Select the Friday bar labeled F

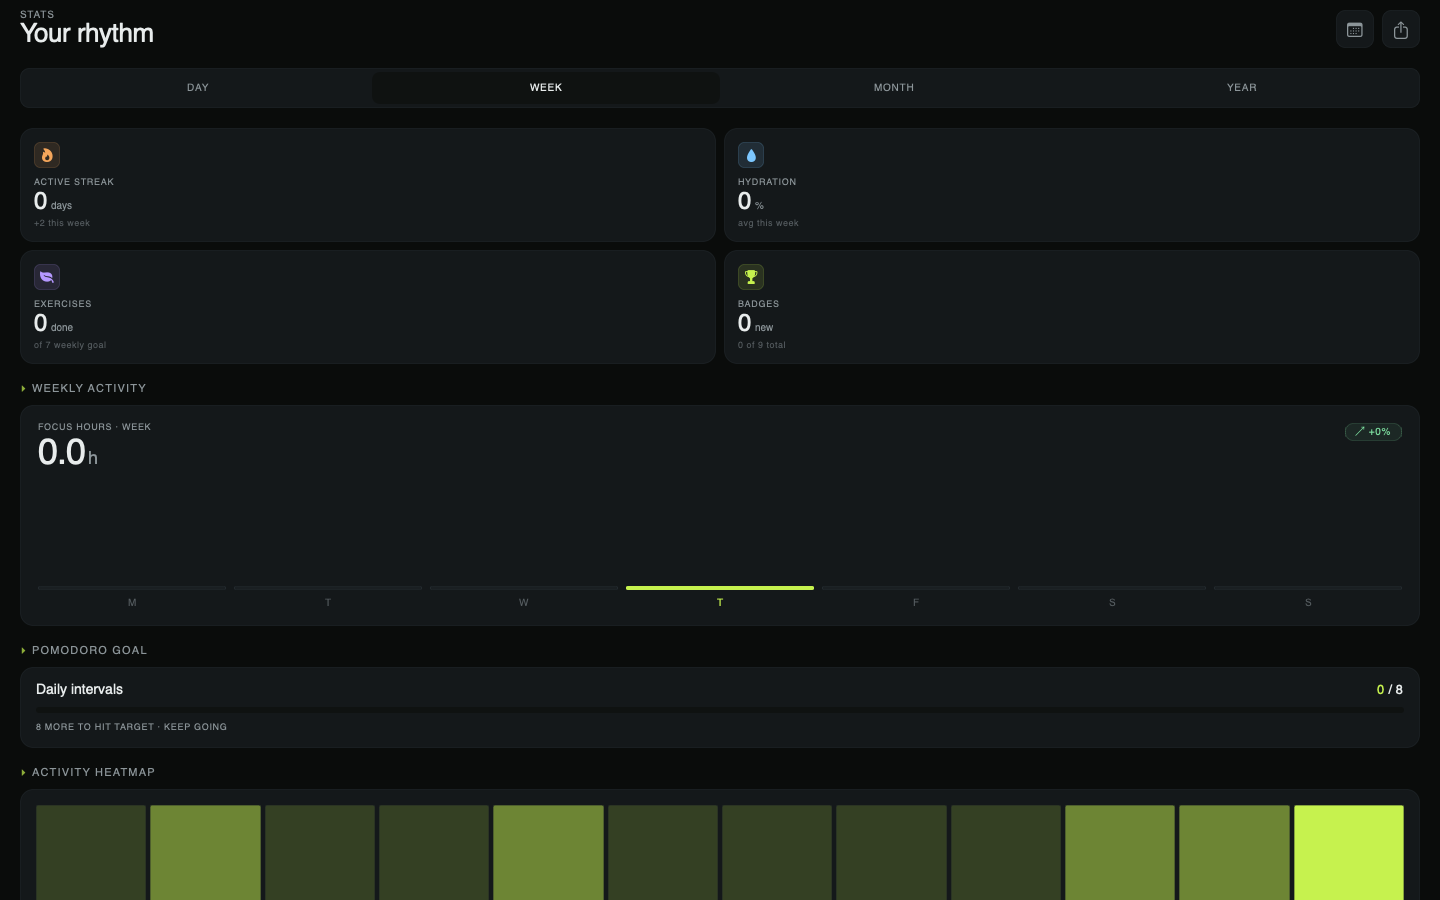(916, 588)
